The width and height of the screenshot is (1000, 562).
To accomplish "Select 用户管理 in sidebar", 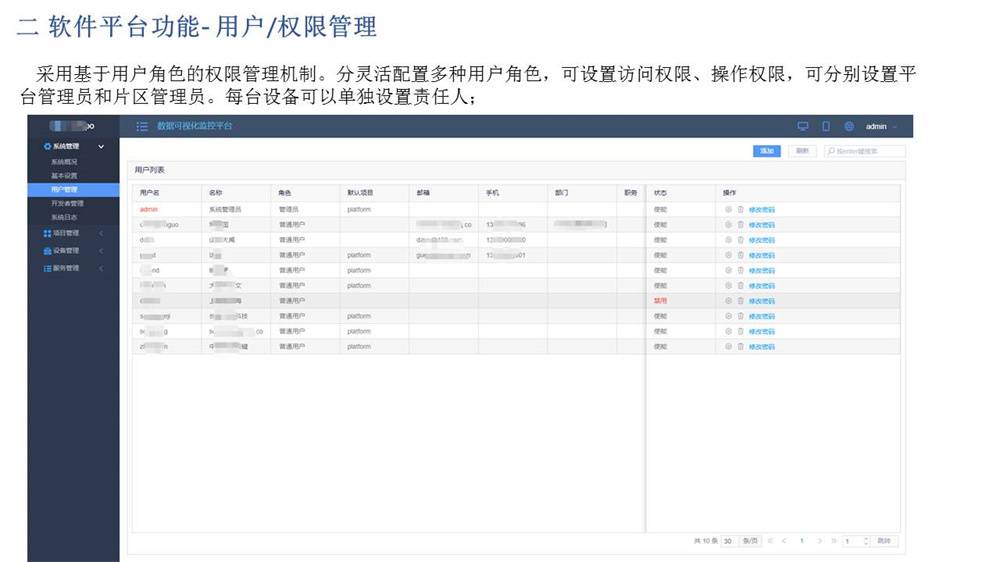I will (x=73, y=189).
